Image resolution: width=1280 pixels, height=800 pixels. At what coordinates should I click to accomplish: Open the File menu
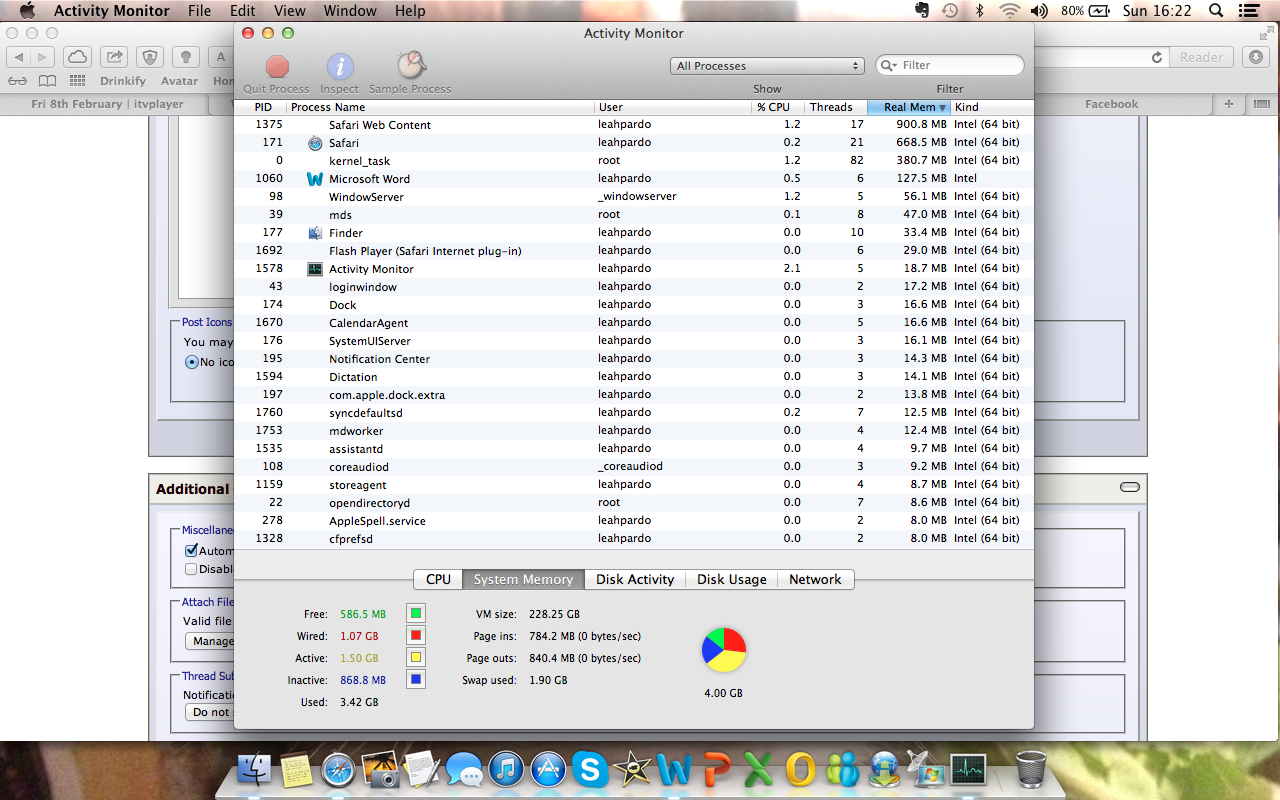click(x=200, y=11)
